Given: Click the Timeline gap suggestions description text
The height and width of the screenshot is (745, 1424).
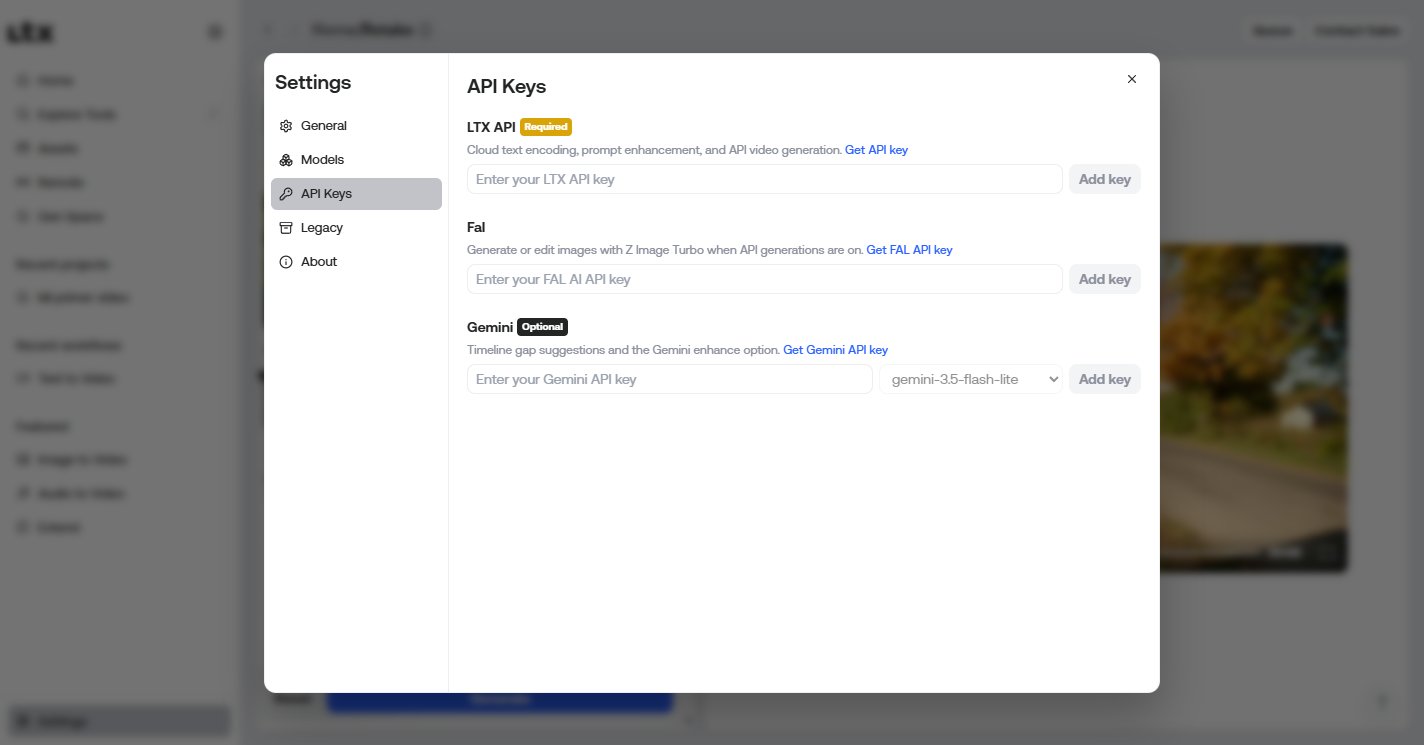Looking at the screenshot, I should tap(623, 350).
